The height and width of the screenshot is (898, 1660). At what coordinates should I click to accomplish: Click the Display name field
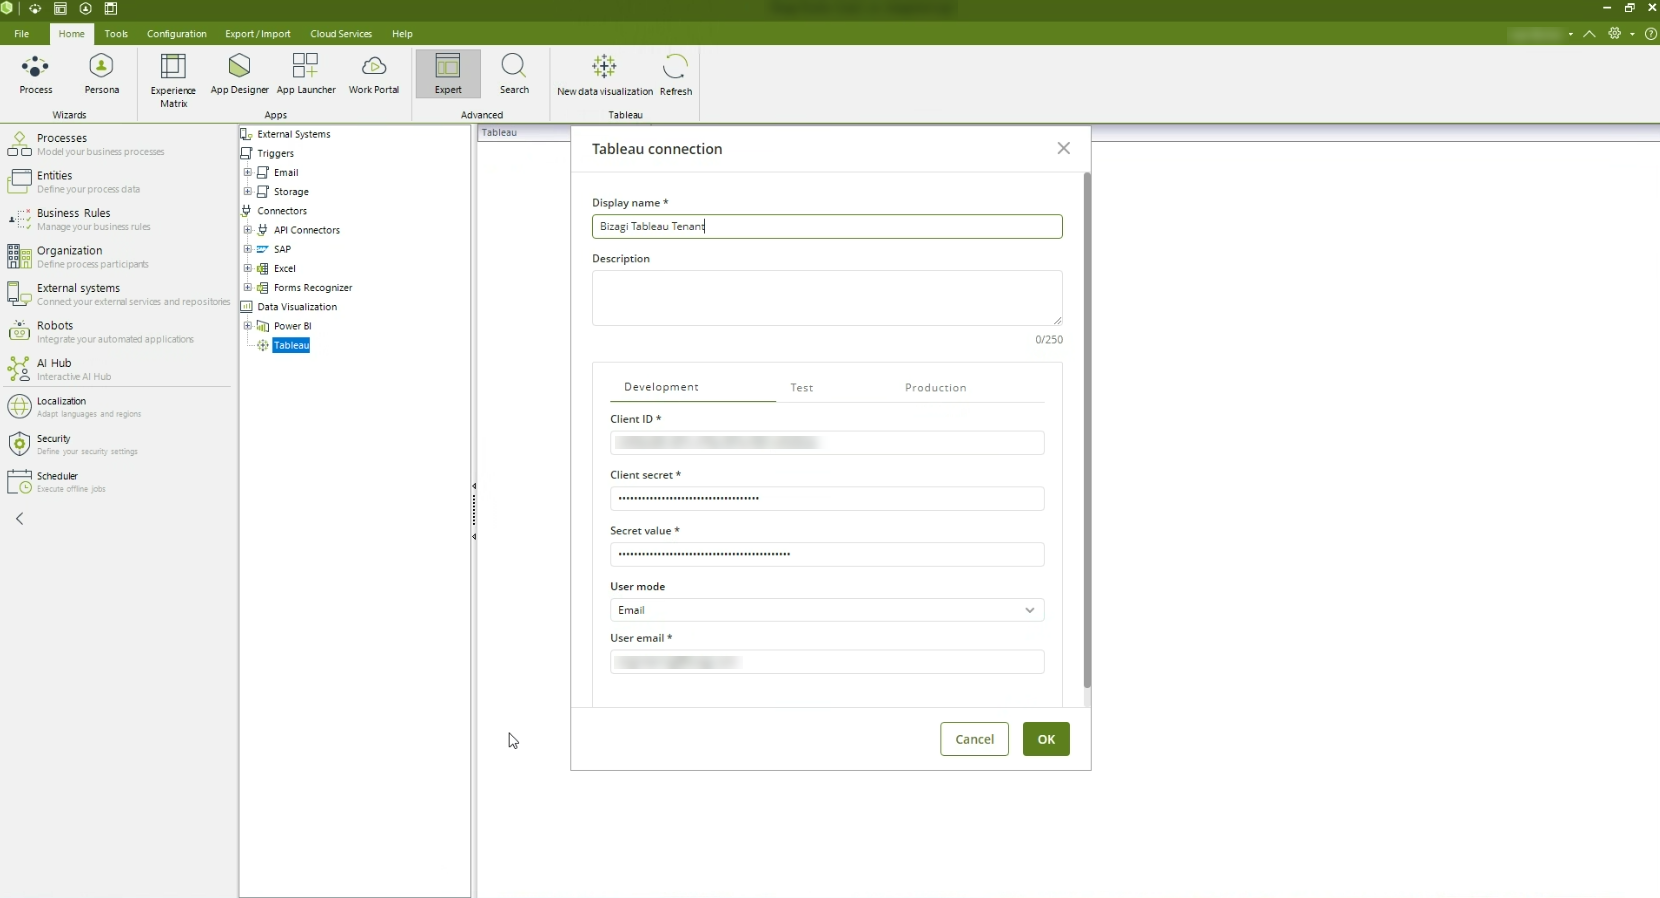point(827,226)
